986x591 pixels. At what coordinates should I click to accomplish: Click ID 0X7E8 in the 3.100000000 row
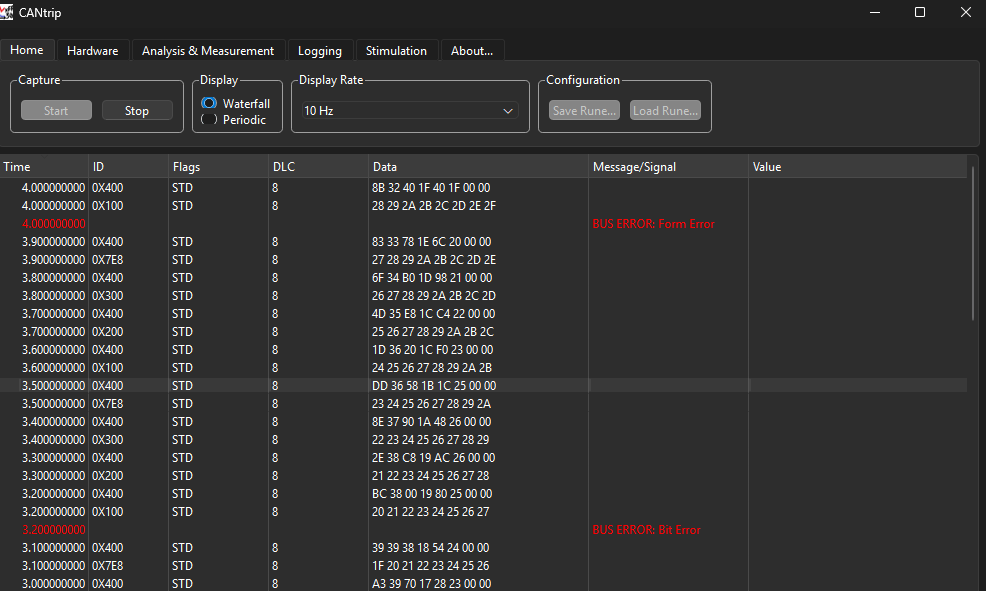[x=108, y=566]
